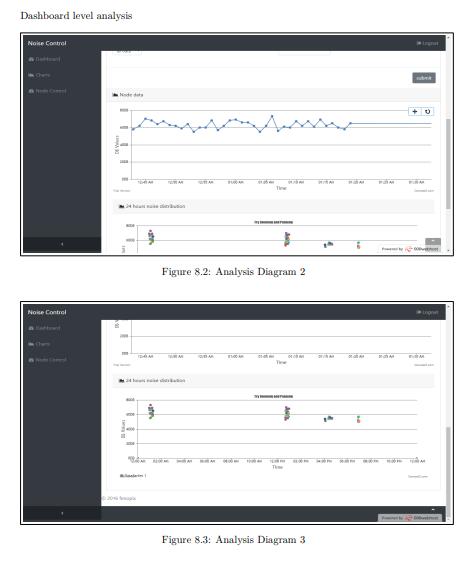The width and height of the screenshot is (469, 568).
Task: Click vertical scrollbar thumb in Figure 8.2 screenshot
Action: pos(448,164)
